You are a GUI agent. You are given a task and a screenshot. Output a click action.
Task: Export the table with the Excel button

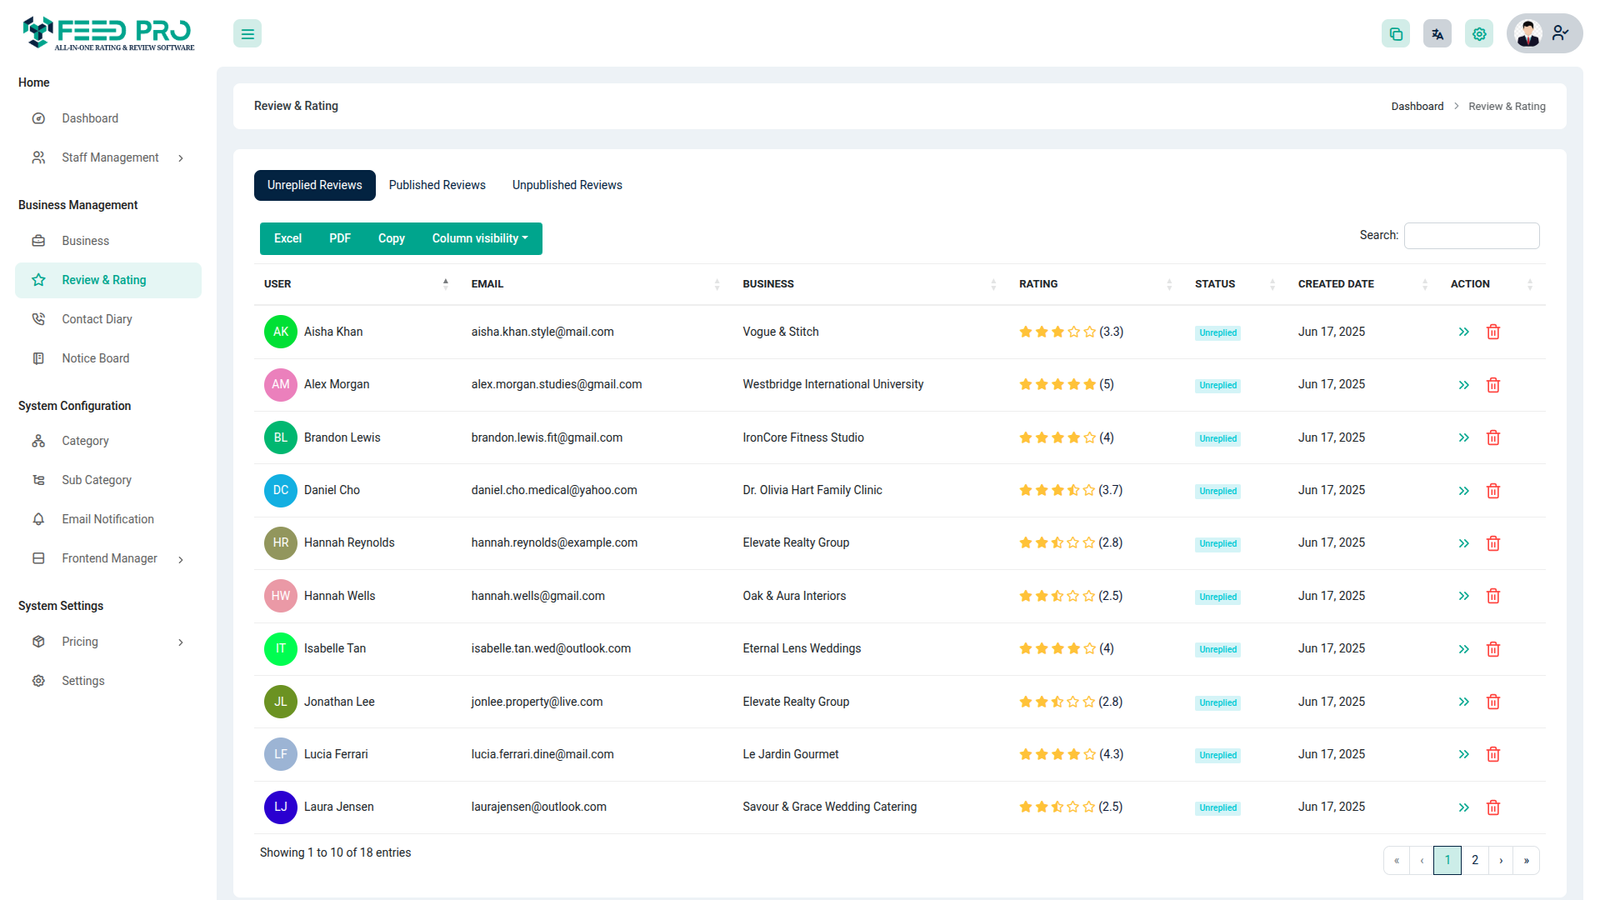(288, 239)
